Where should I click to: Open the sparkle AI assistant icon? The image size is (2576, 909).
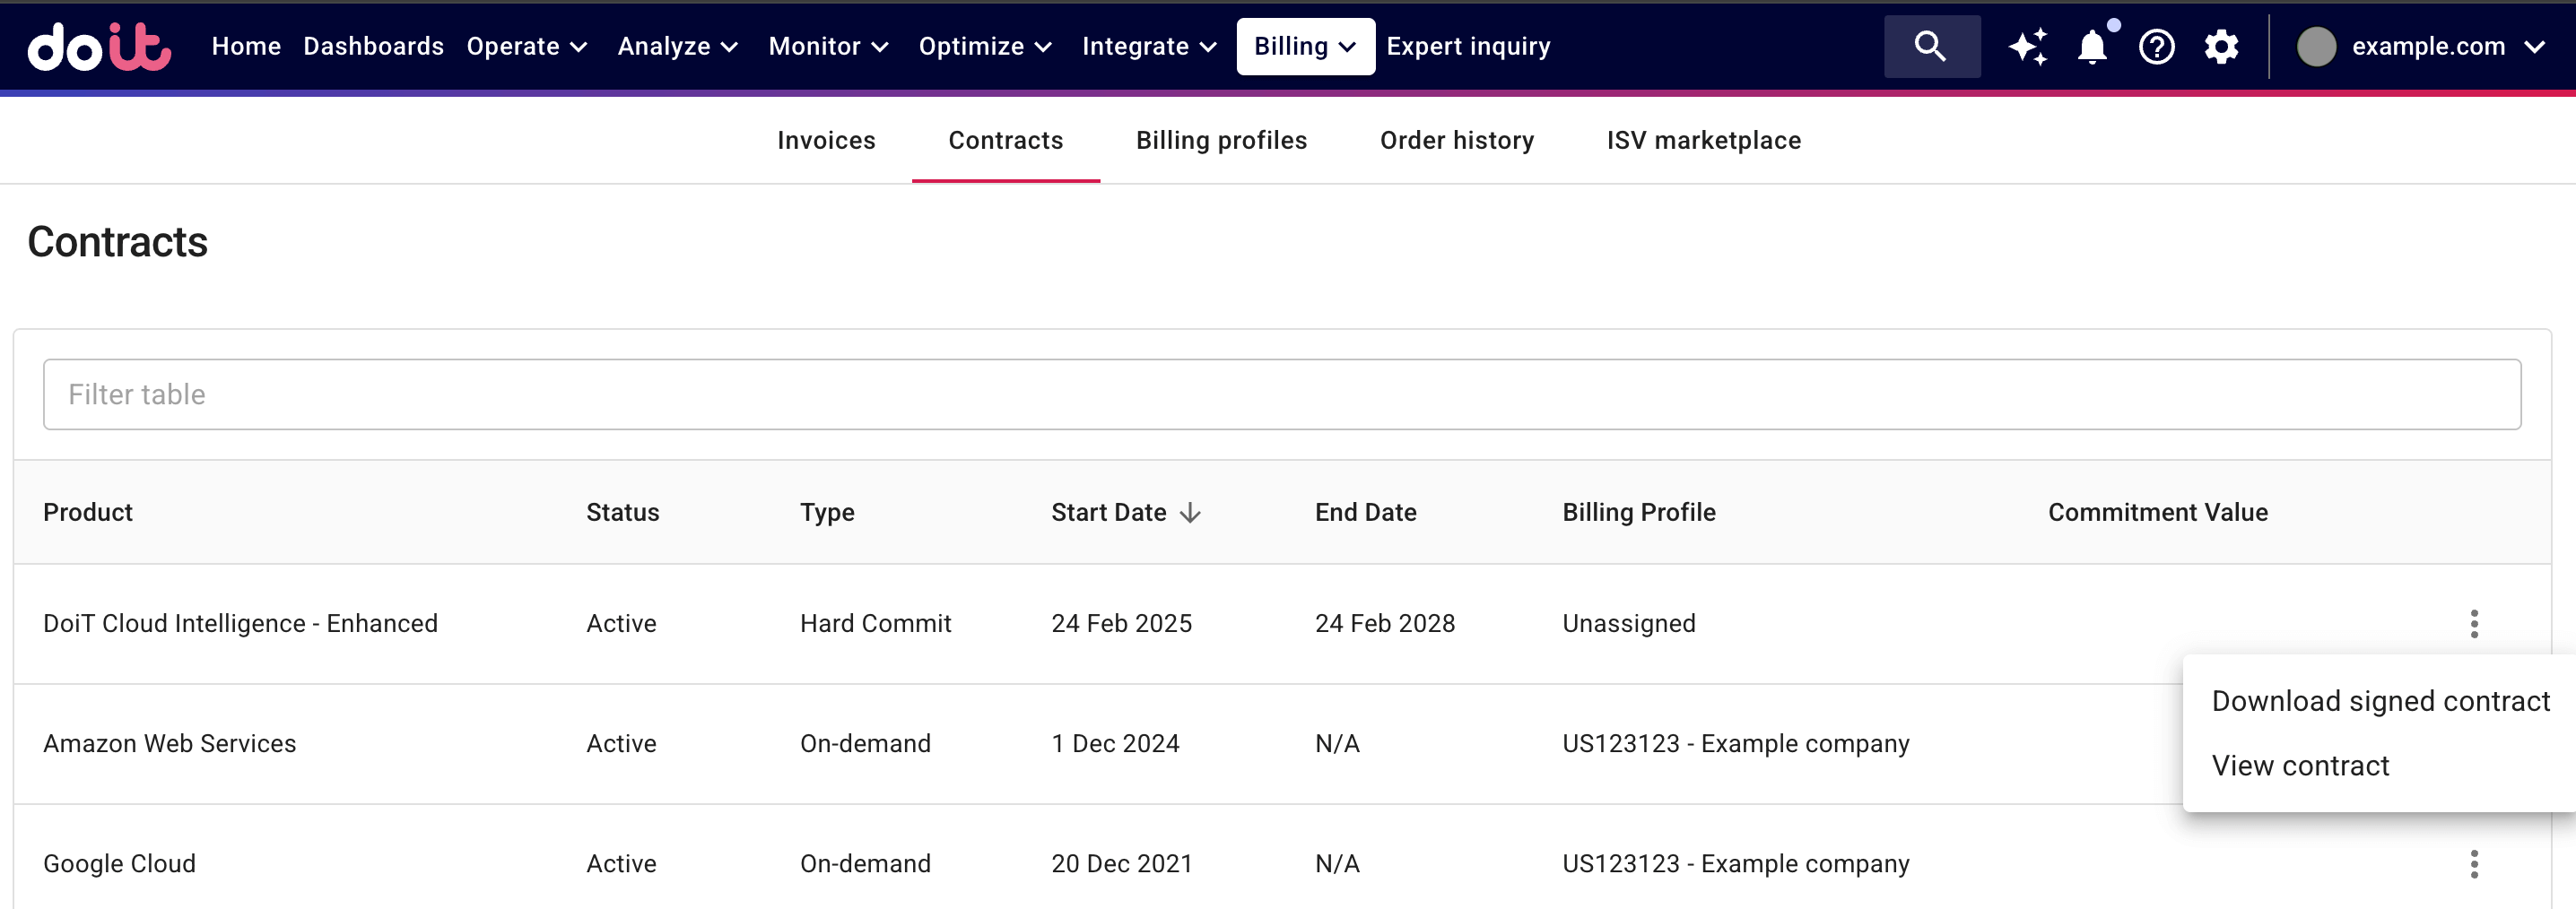pos(2028,46)
